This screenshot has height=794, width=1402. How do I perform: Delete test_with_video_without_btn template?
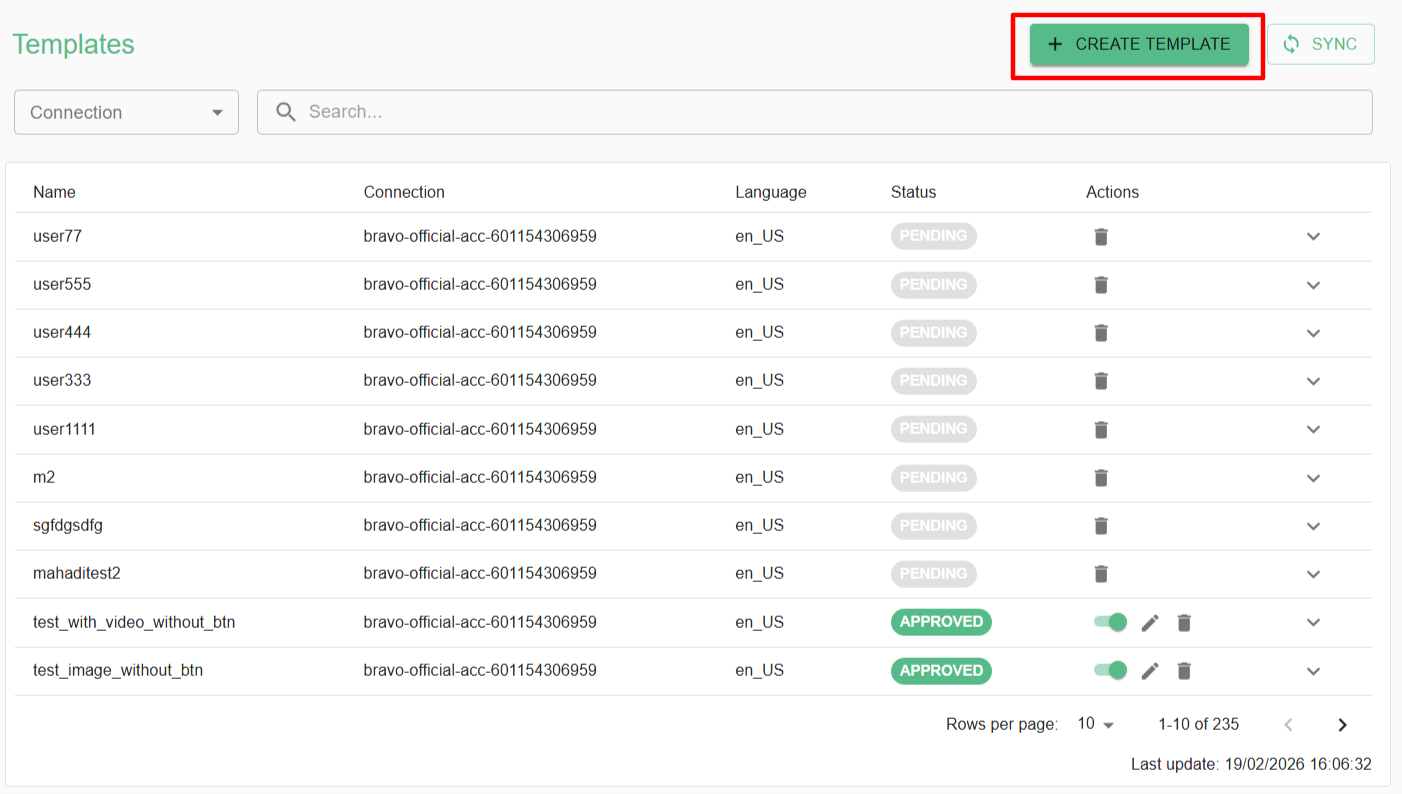click(1184, 623)
